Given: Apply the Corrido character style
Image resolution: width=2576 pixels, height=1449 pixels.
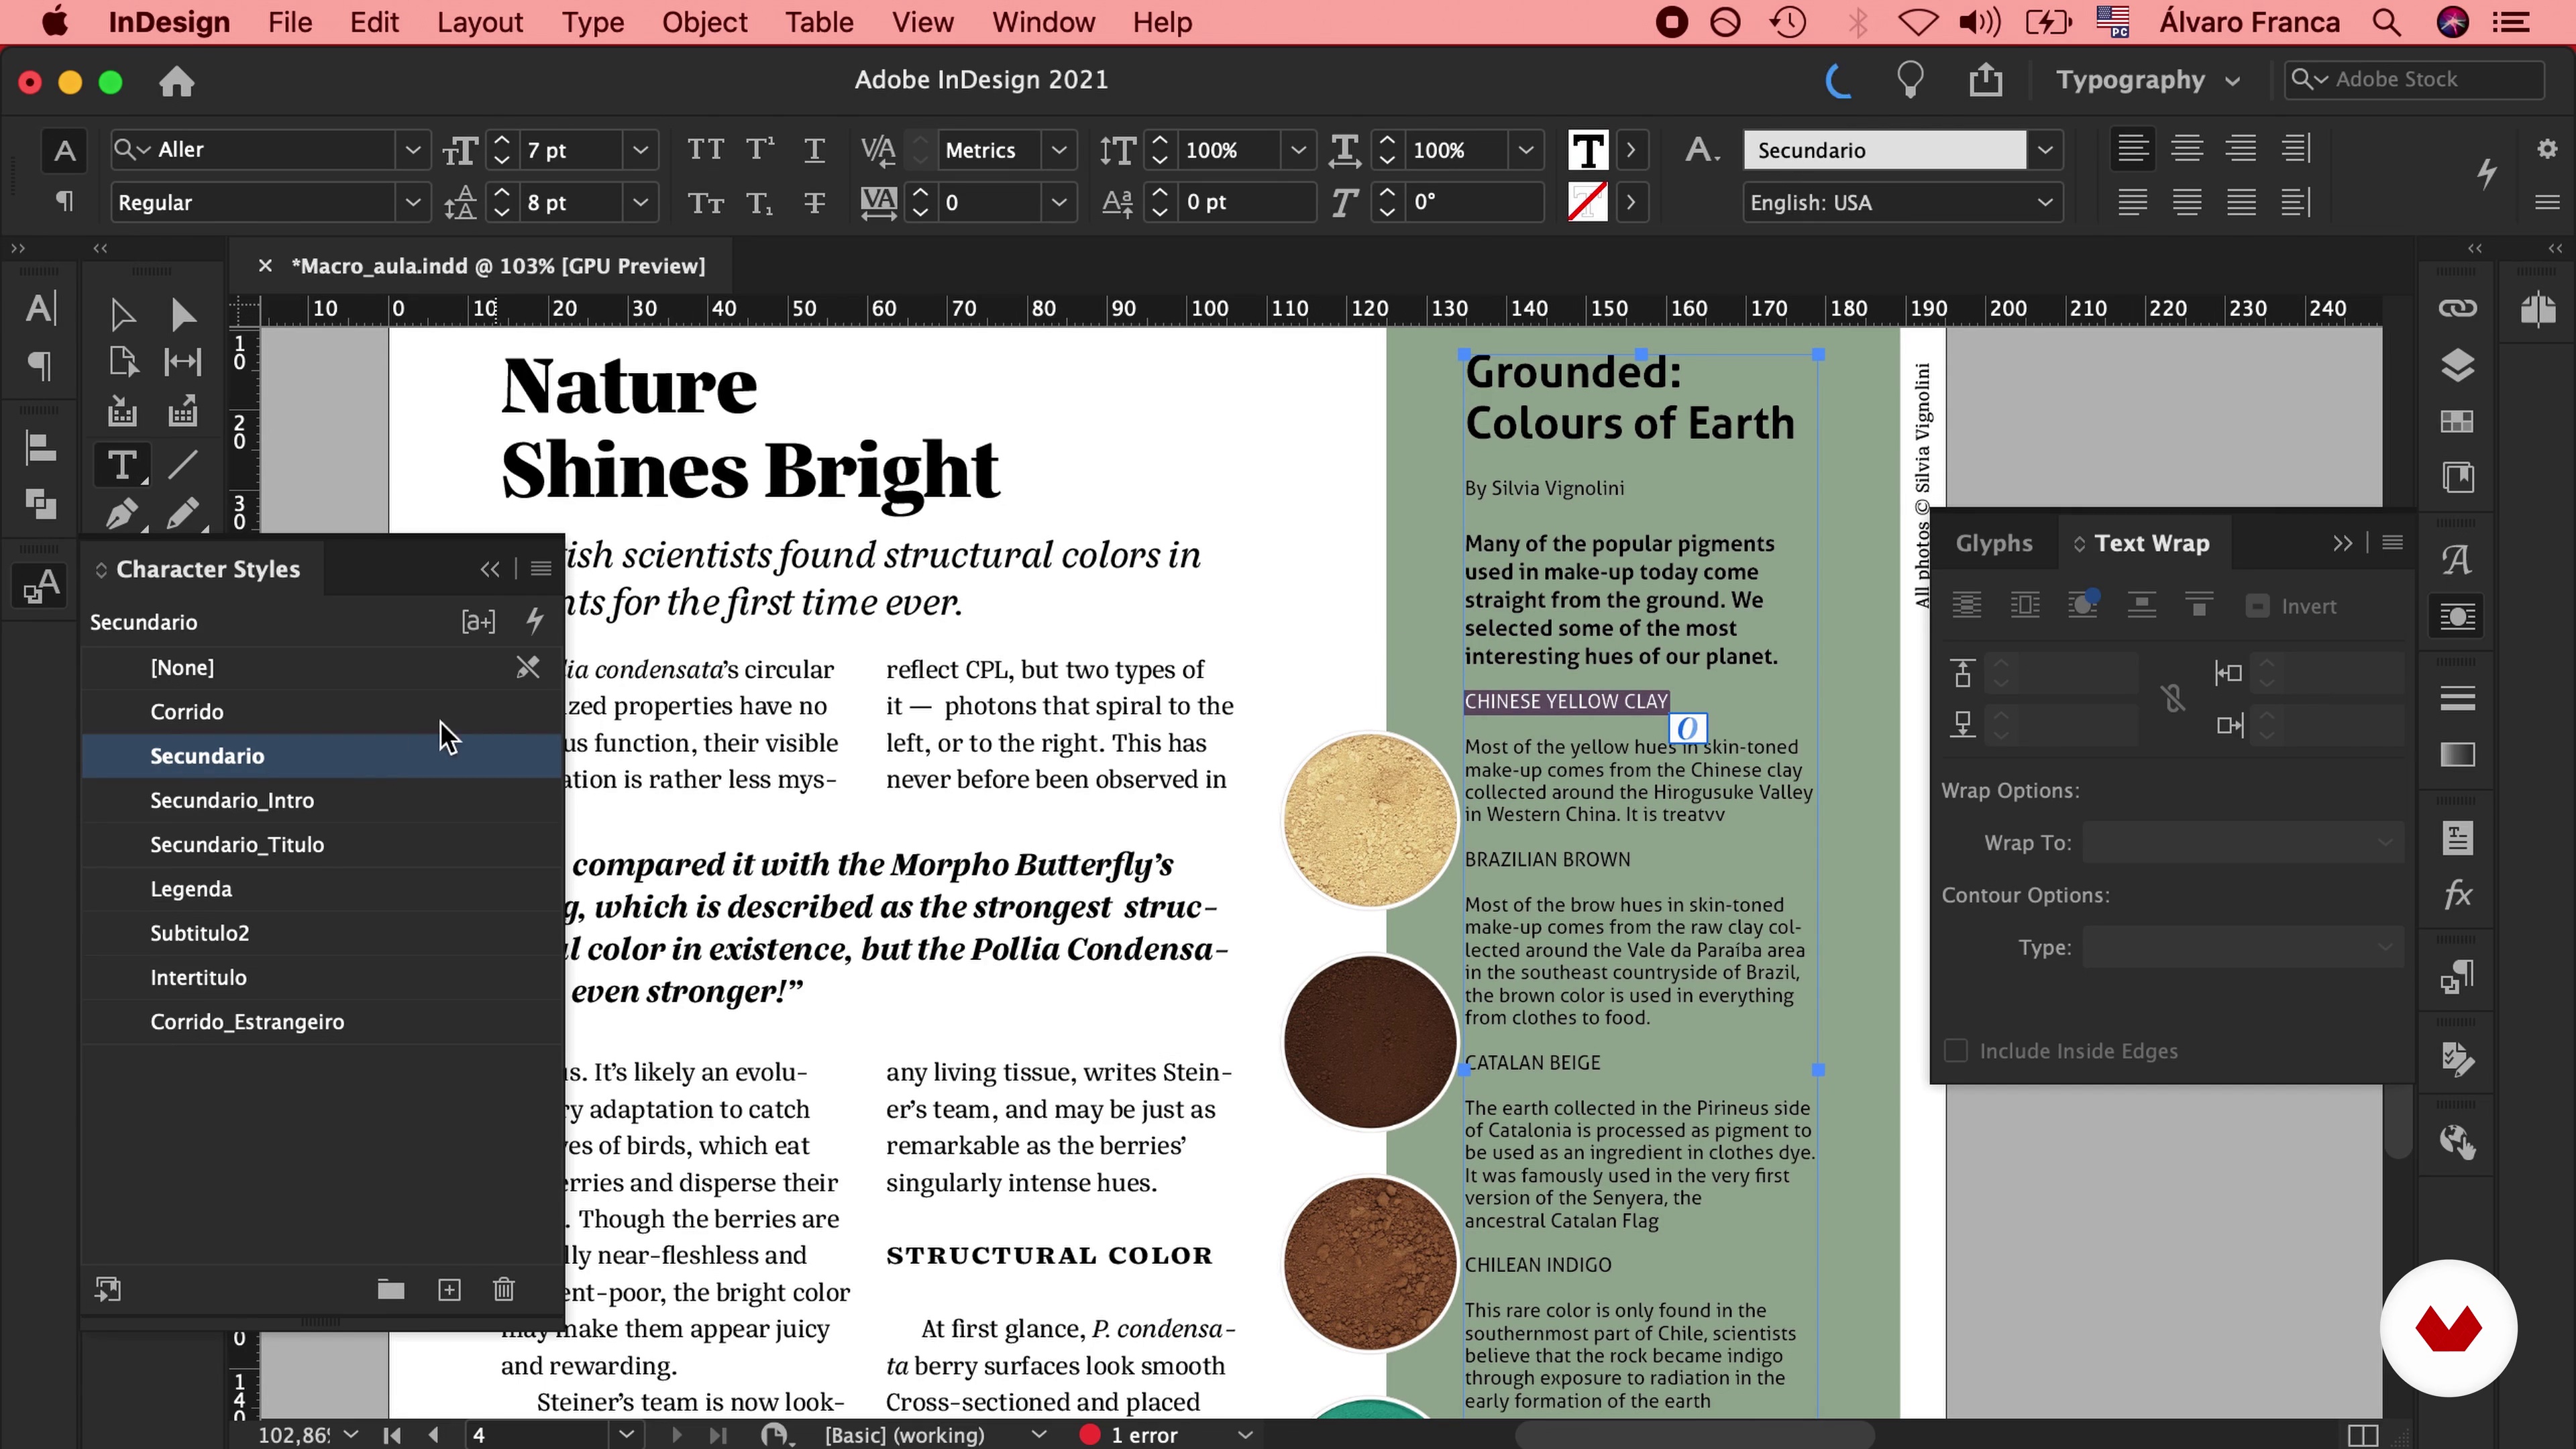Looking at the screenshot, I should point(322,712).
